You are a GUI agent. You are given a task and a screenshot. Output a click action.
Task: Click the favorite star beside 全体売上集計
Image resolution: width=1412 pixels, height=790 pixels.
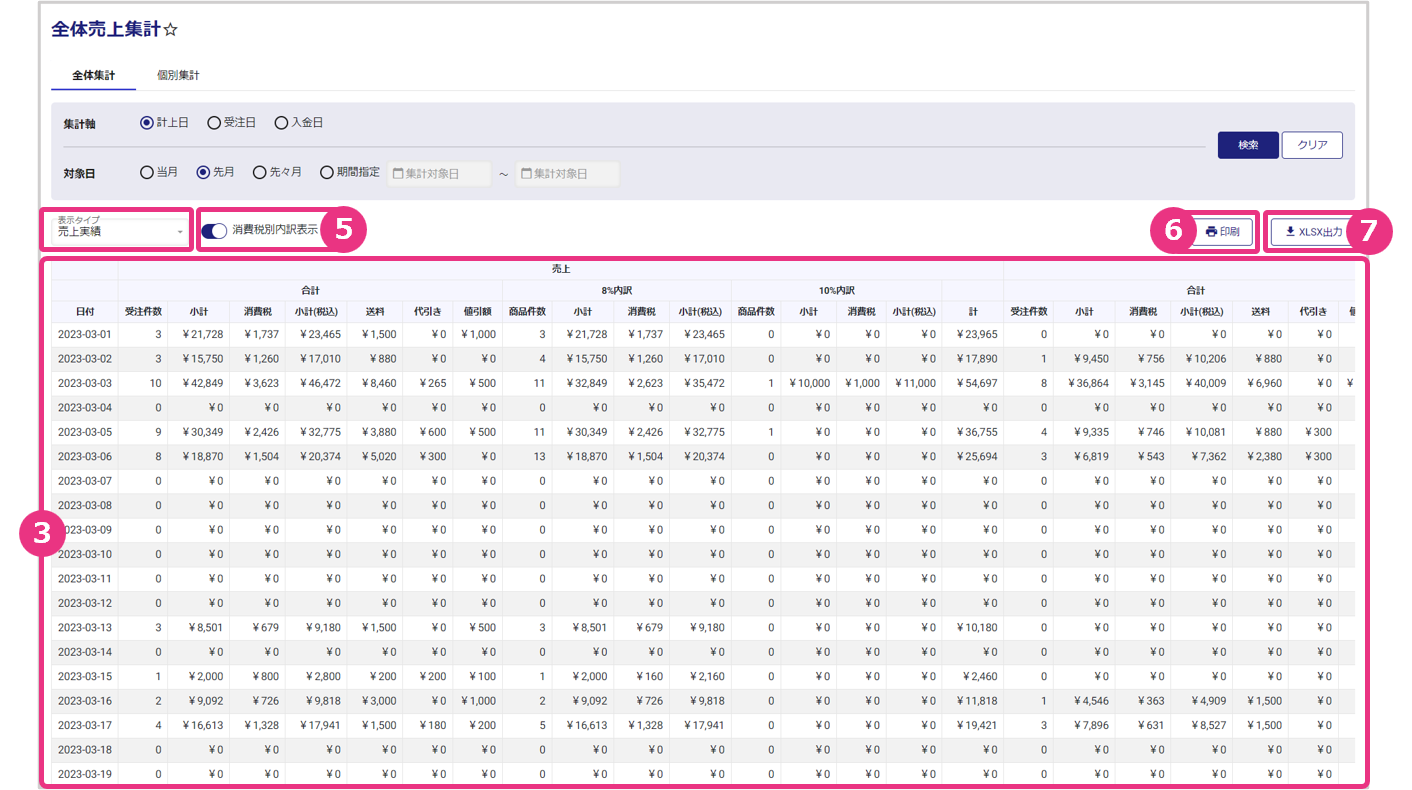171,31
